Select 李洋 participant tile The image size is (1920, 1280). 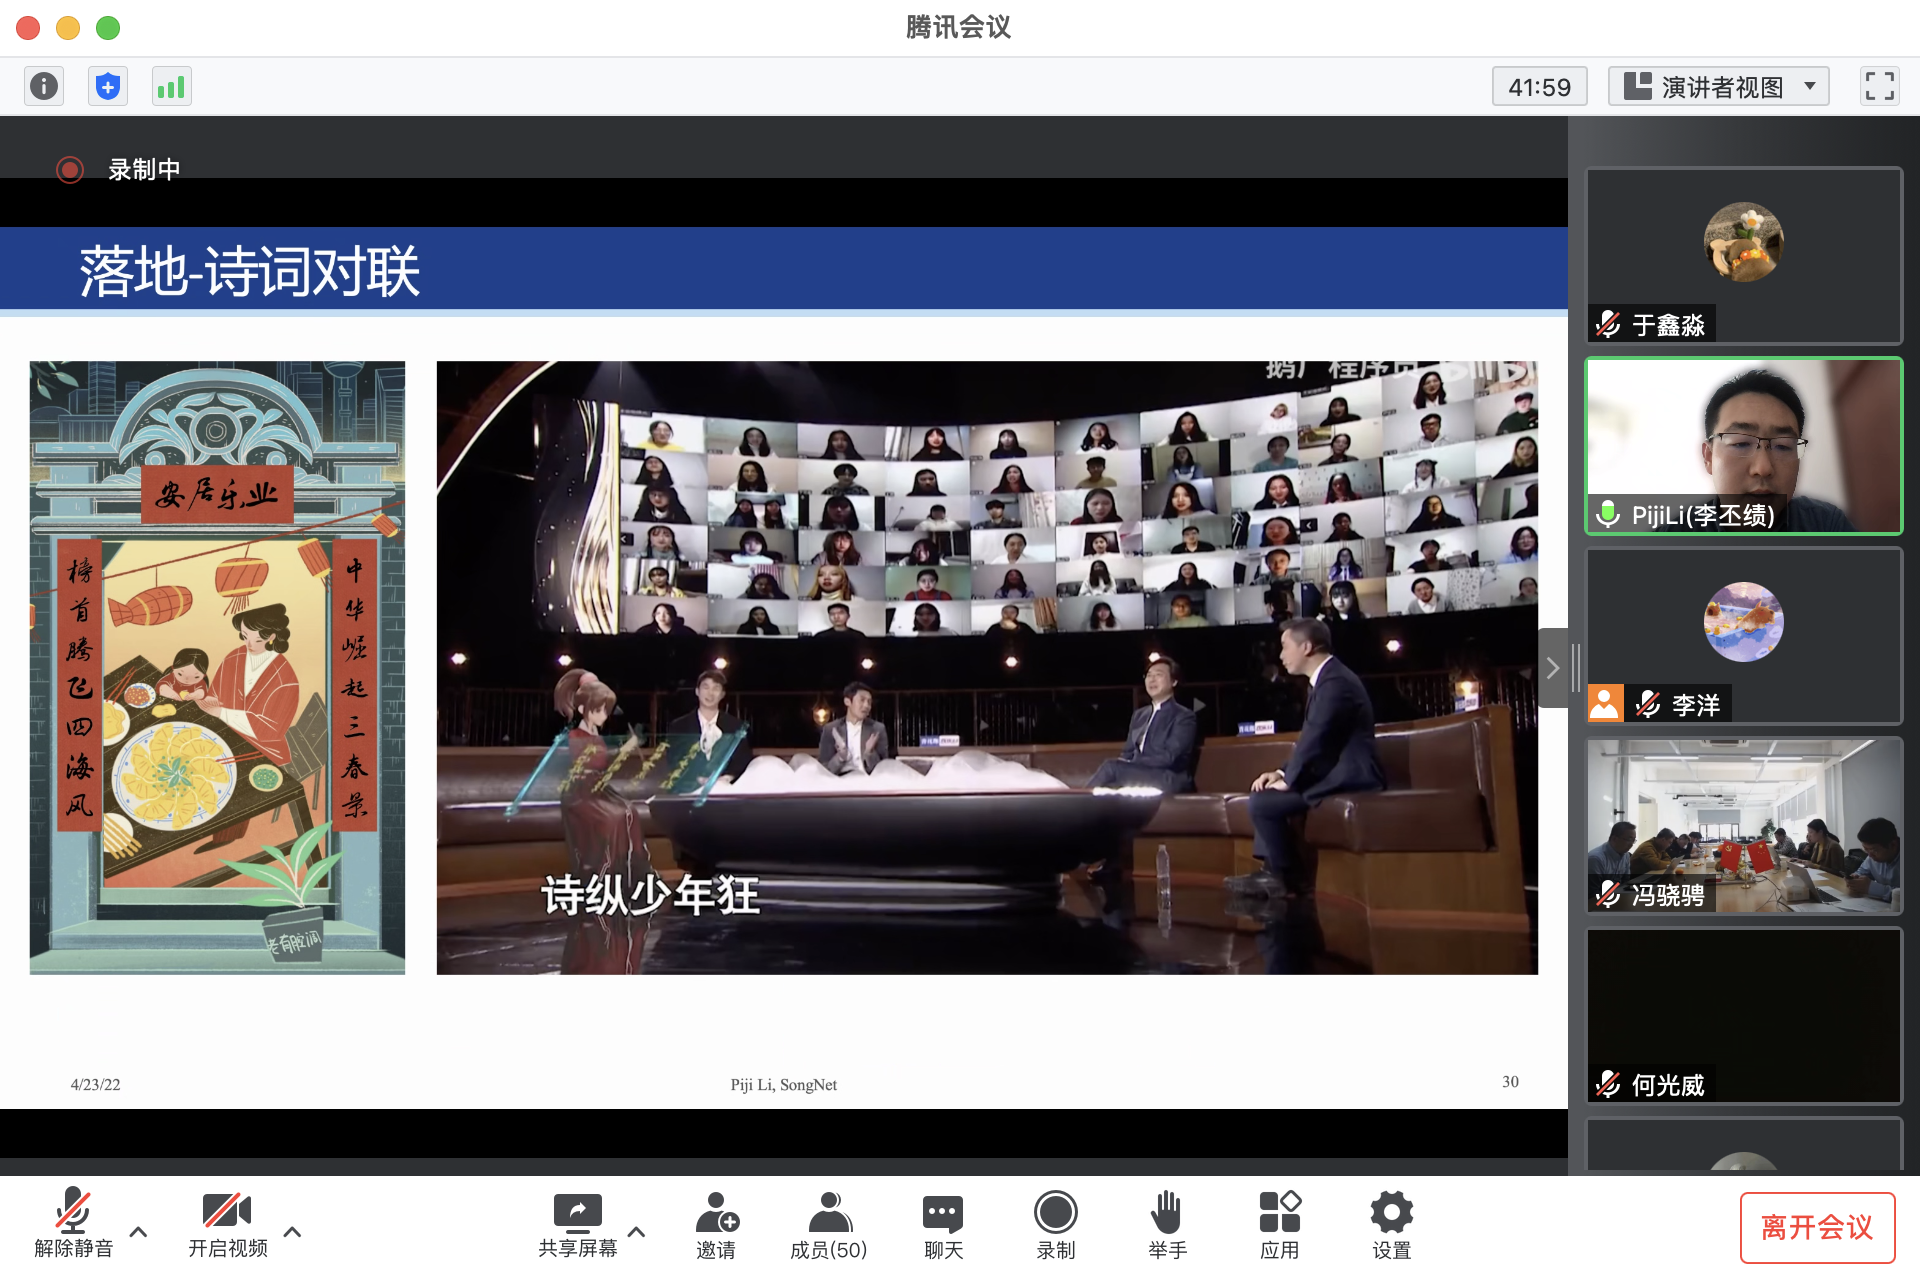1743,636
